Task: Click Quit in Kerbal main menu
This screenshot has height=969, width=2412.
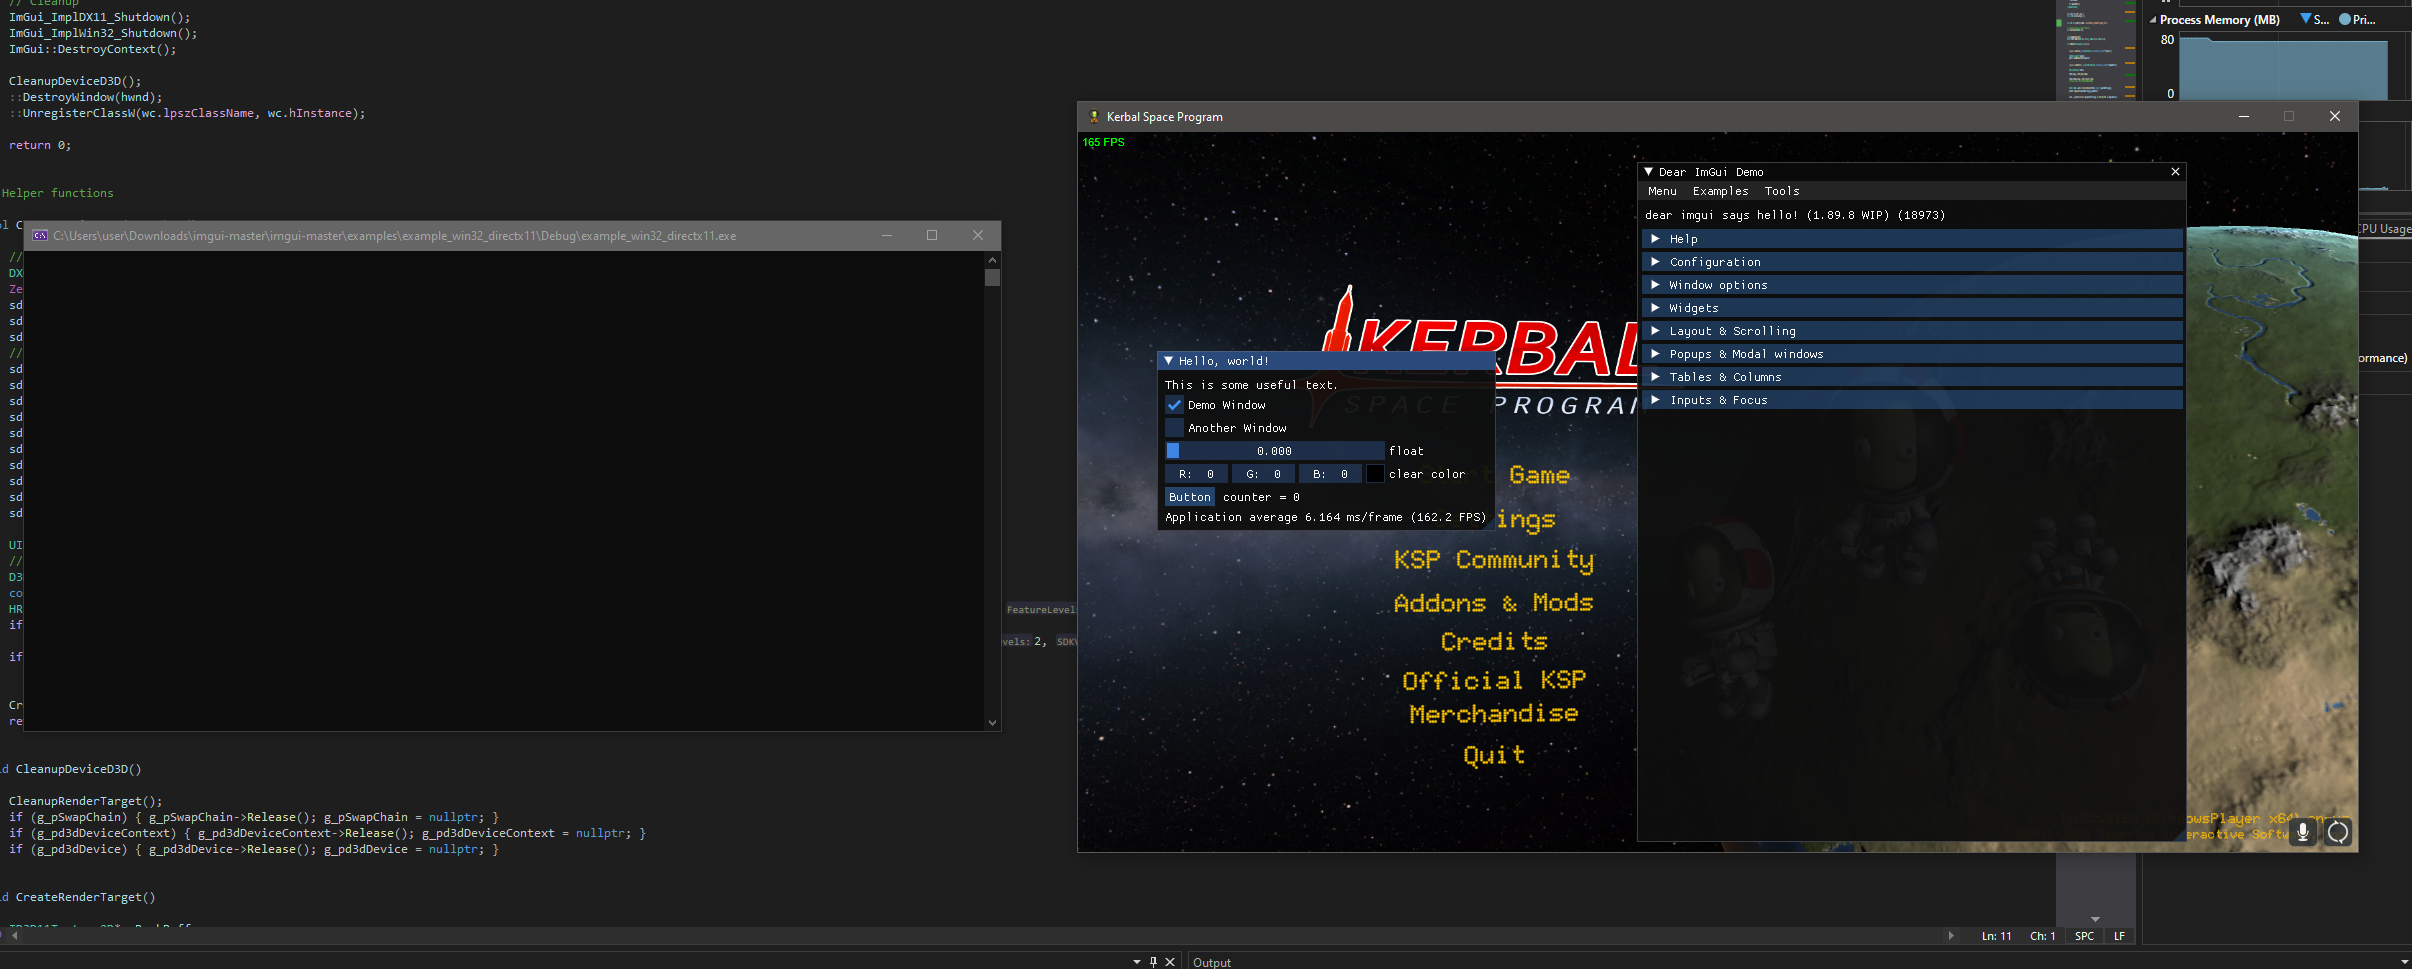Action: pos(1494,755)
